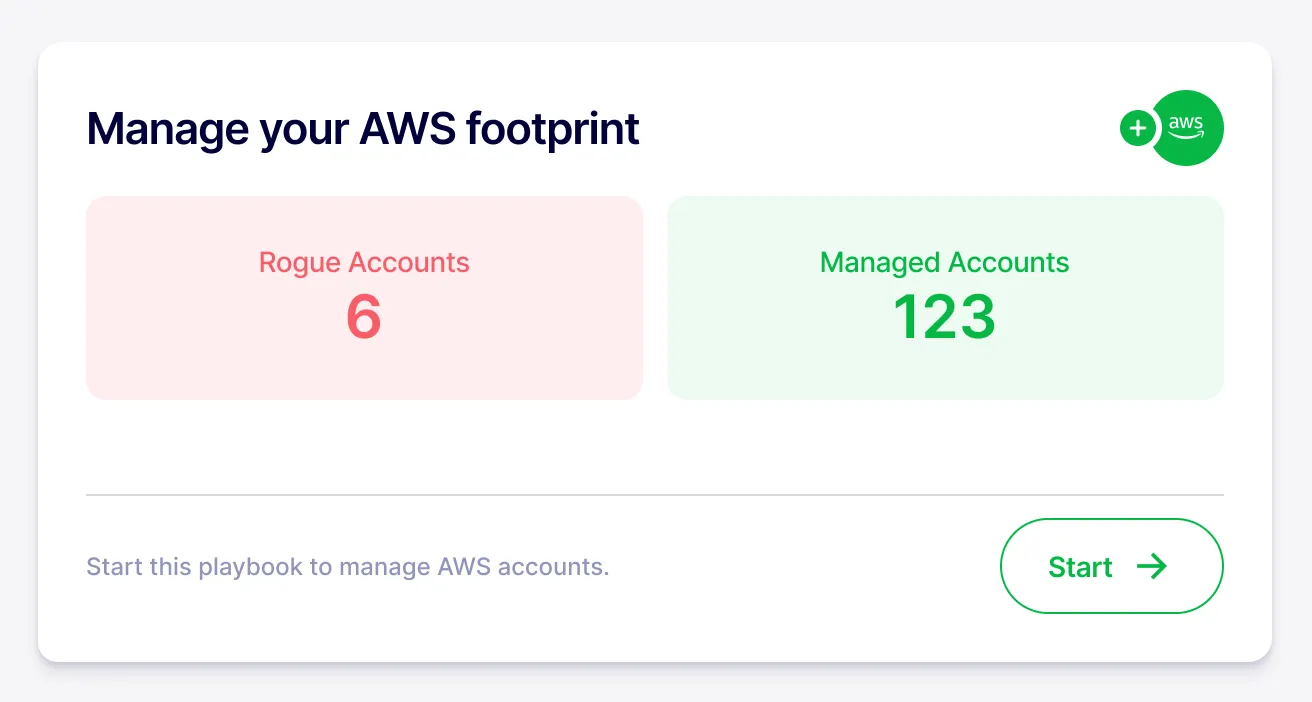Click the green plus icon
1312x702 pixels.
tap(1137, 128)
